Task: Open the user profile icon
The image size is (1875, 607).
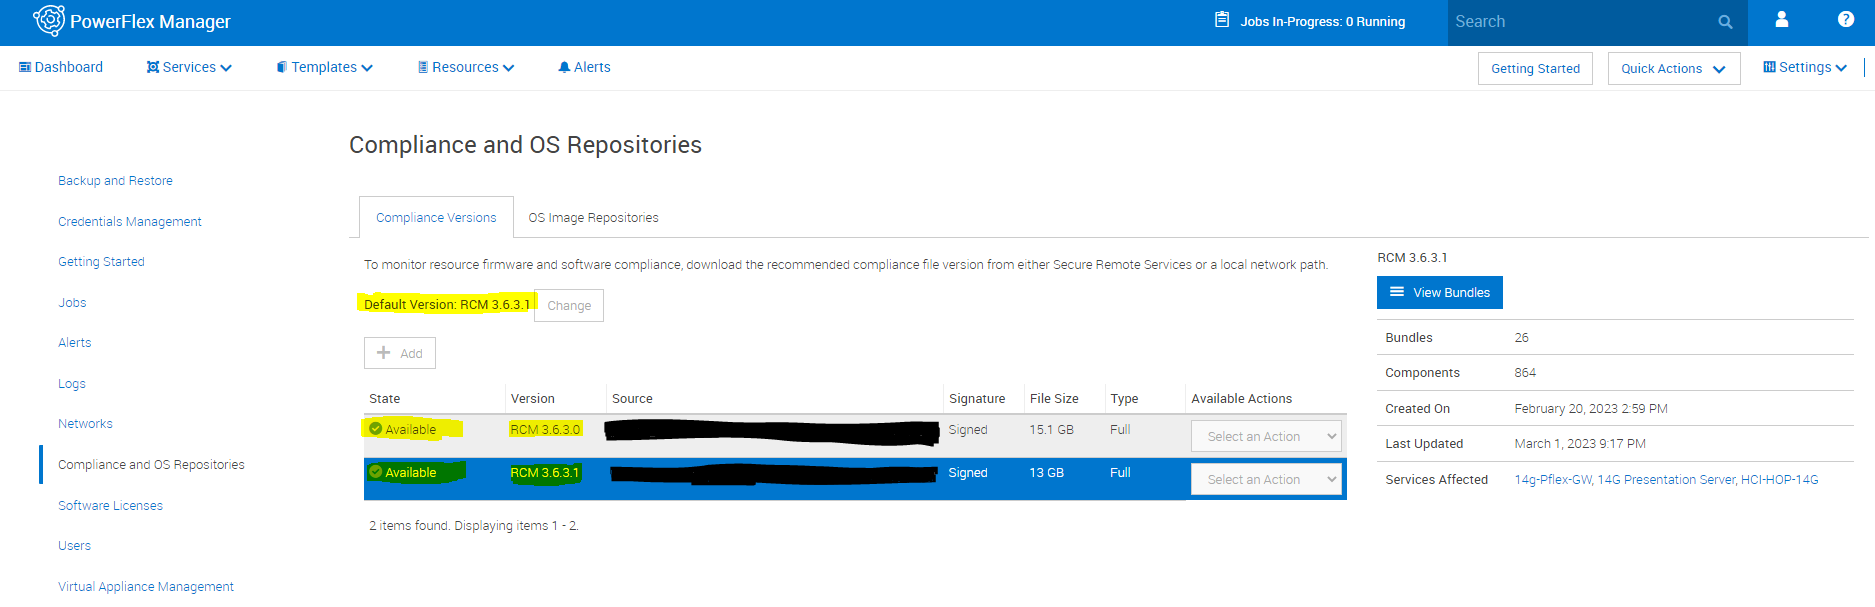Action: point(1782,19)
